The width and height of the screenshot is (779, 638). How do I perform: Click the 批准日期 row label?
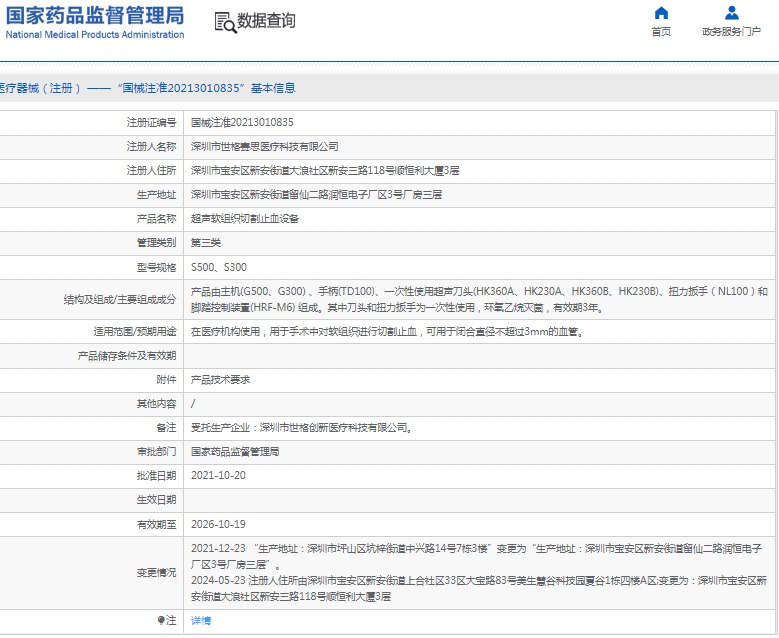coord(156,476)
